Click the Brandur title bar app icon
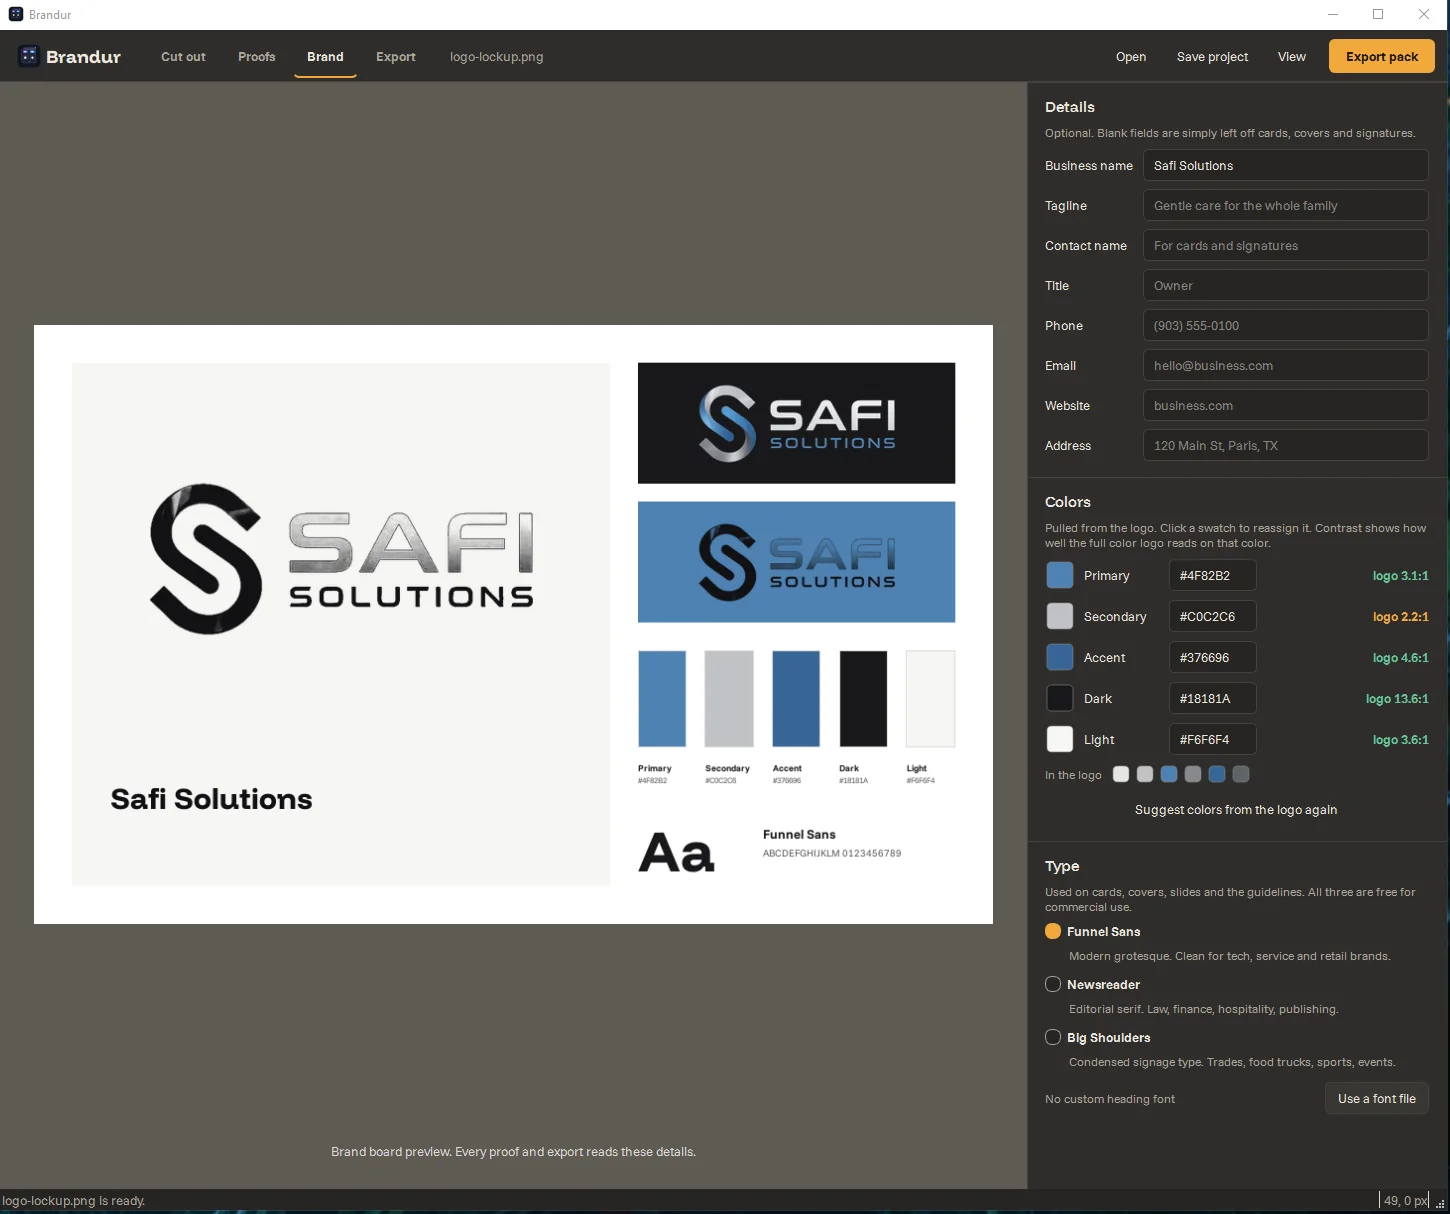The image size is (1450, 1214). (15, 14)
